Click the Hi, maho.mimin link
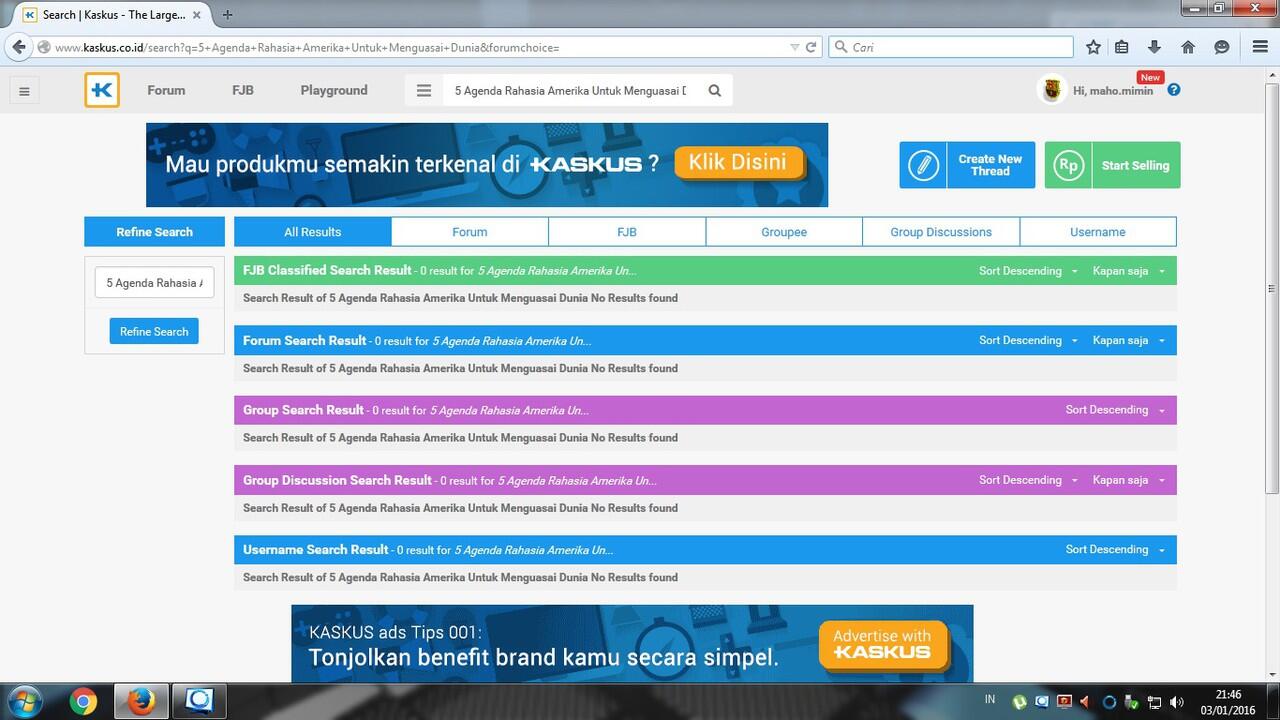This screenshot has width=1280, height=720. [x=1113, y=91]
